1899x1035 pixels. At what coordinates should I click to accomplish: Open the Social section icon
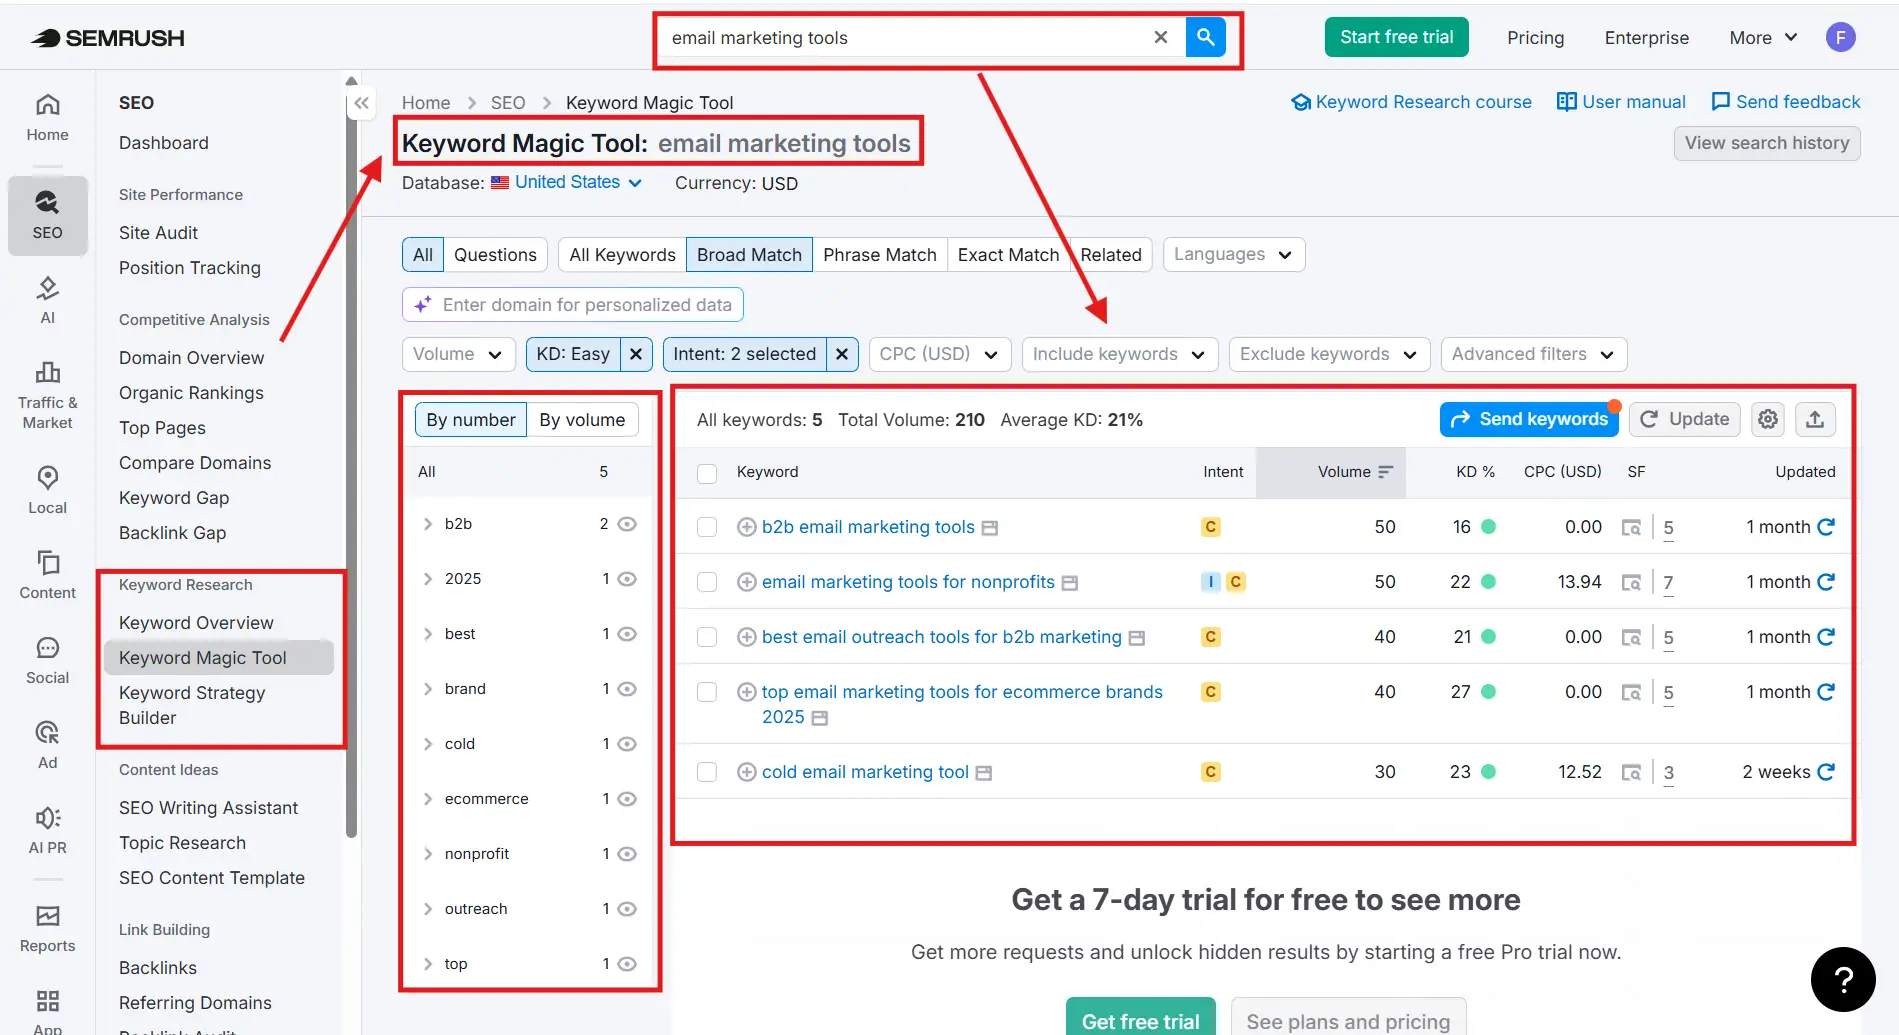(47, 660)
